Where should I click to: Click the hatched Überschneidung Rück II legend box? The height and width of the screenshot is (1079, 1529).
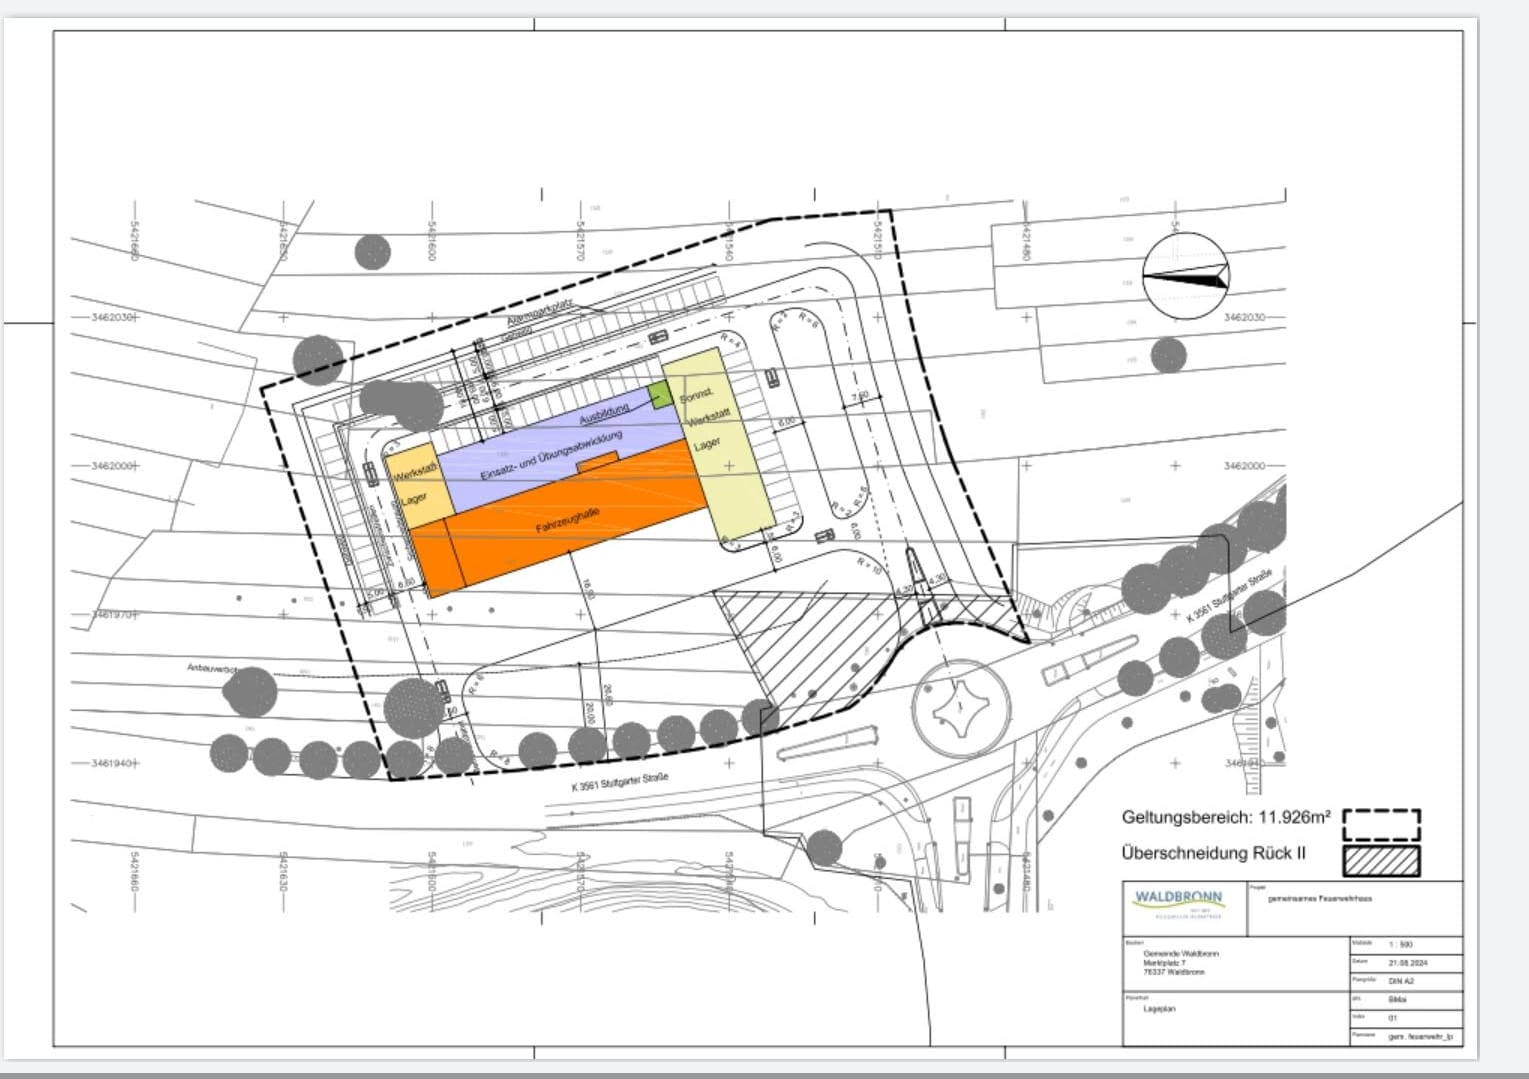[x=1381, y=861]
